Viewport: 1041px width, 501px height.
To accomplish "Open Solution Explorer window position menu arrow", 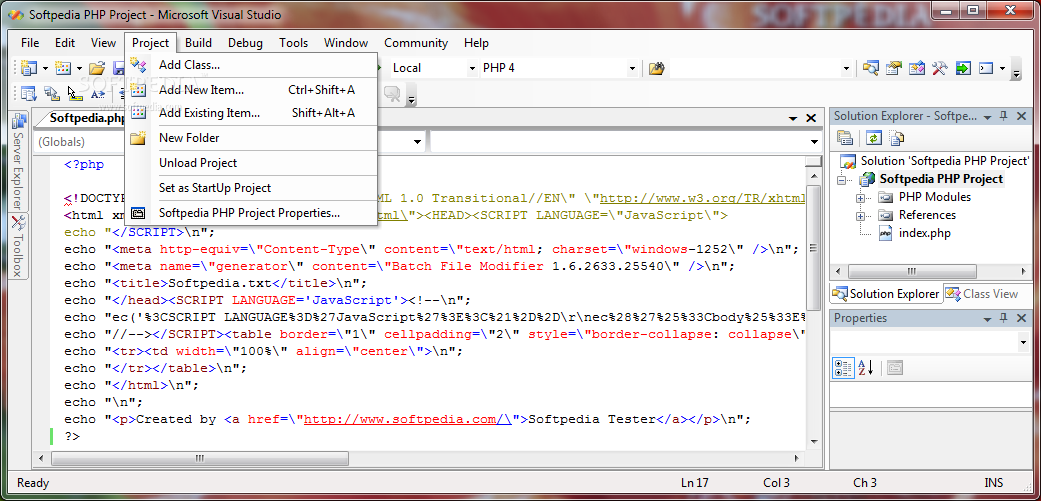I will tap(988, 116).
